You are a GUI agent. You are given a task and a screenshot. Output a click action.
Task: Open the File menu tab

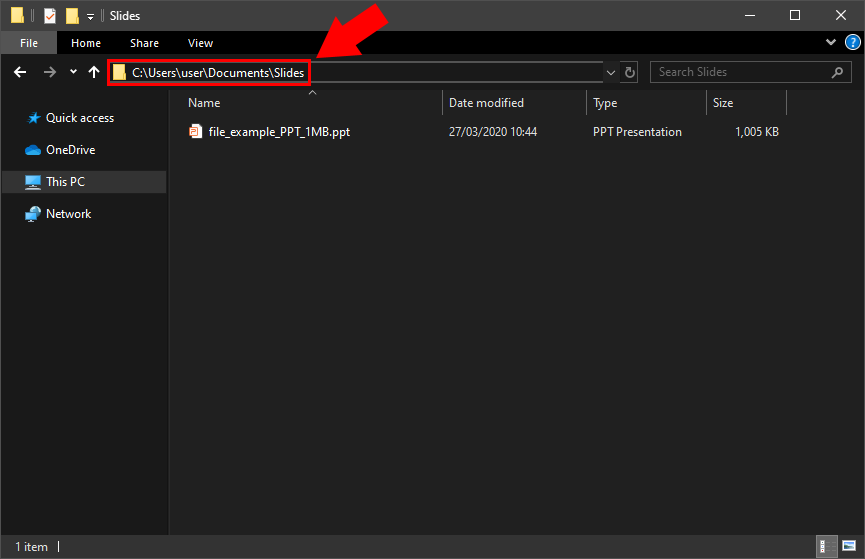(x=29, y=43)
